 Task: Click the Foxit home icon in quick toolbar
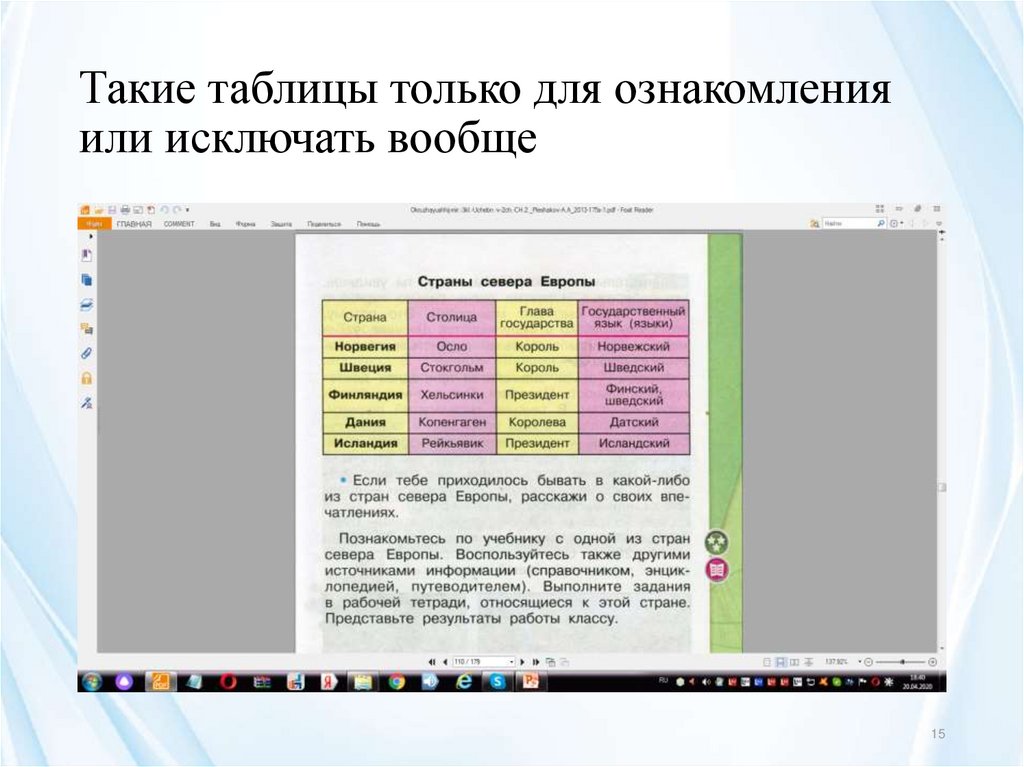[85, 210]
